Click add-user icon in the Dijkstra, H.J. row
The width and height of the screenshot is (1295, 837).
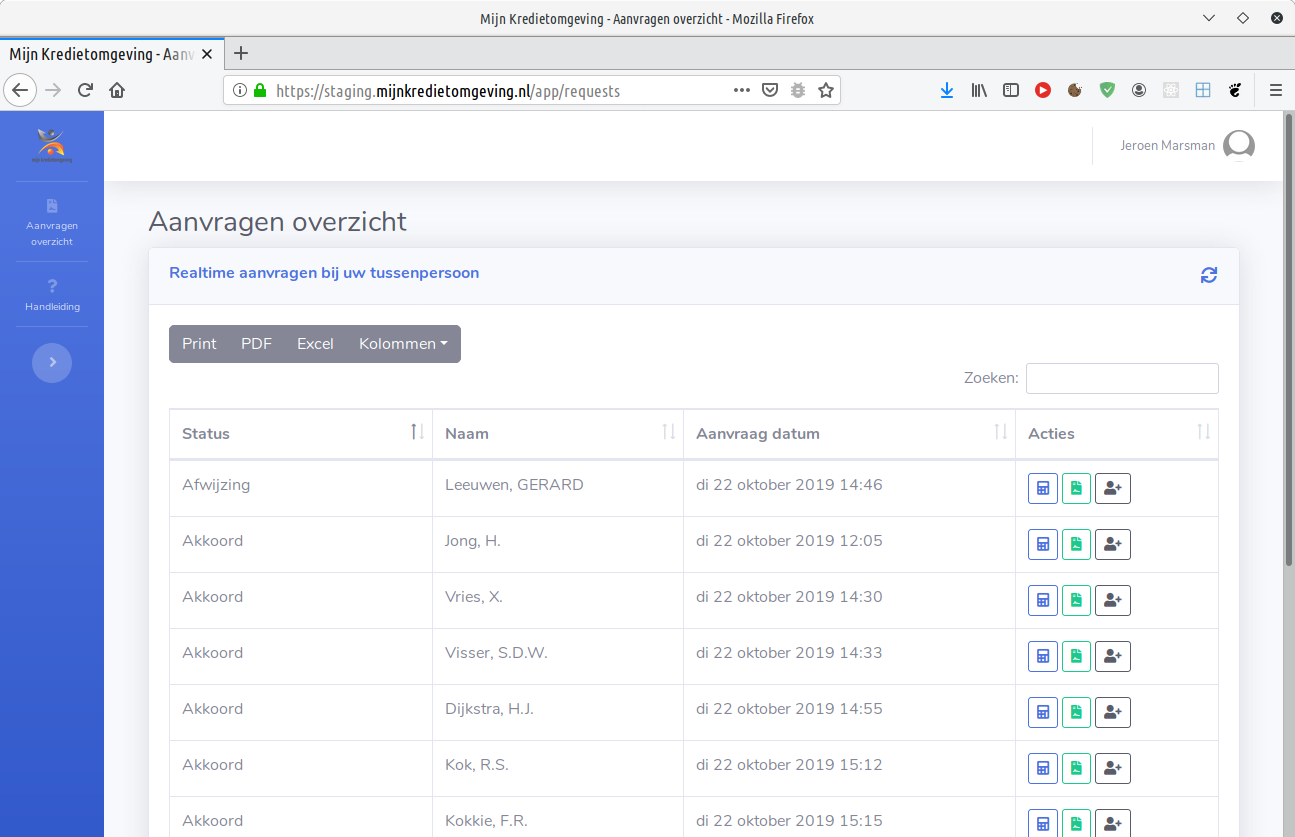1112,713
